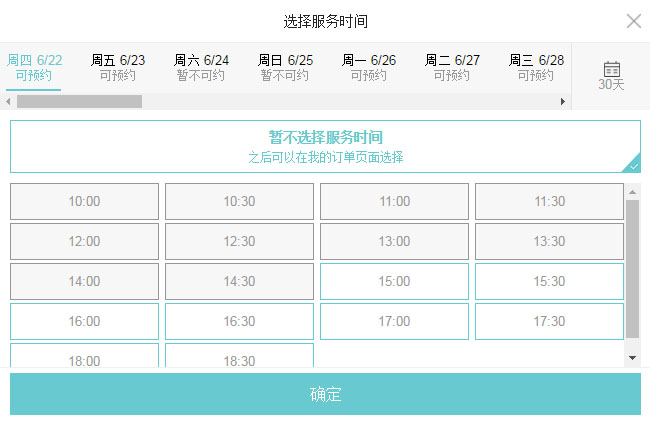Click the time list scroll down arrow
This screenshot has width=650, height=421.
(x=632, y=357)
